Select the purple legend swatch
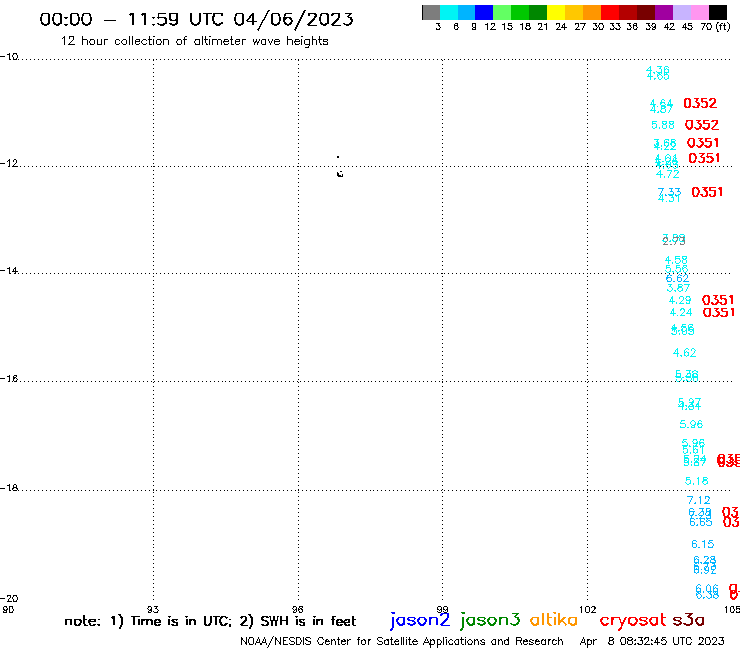This screenshot has height=650, width=740. 664,12
